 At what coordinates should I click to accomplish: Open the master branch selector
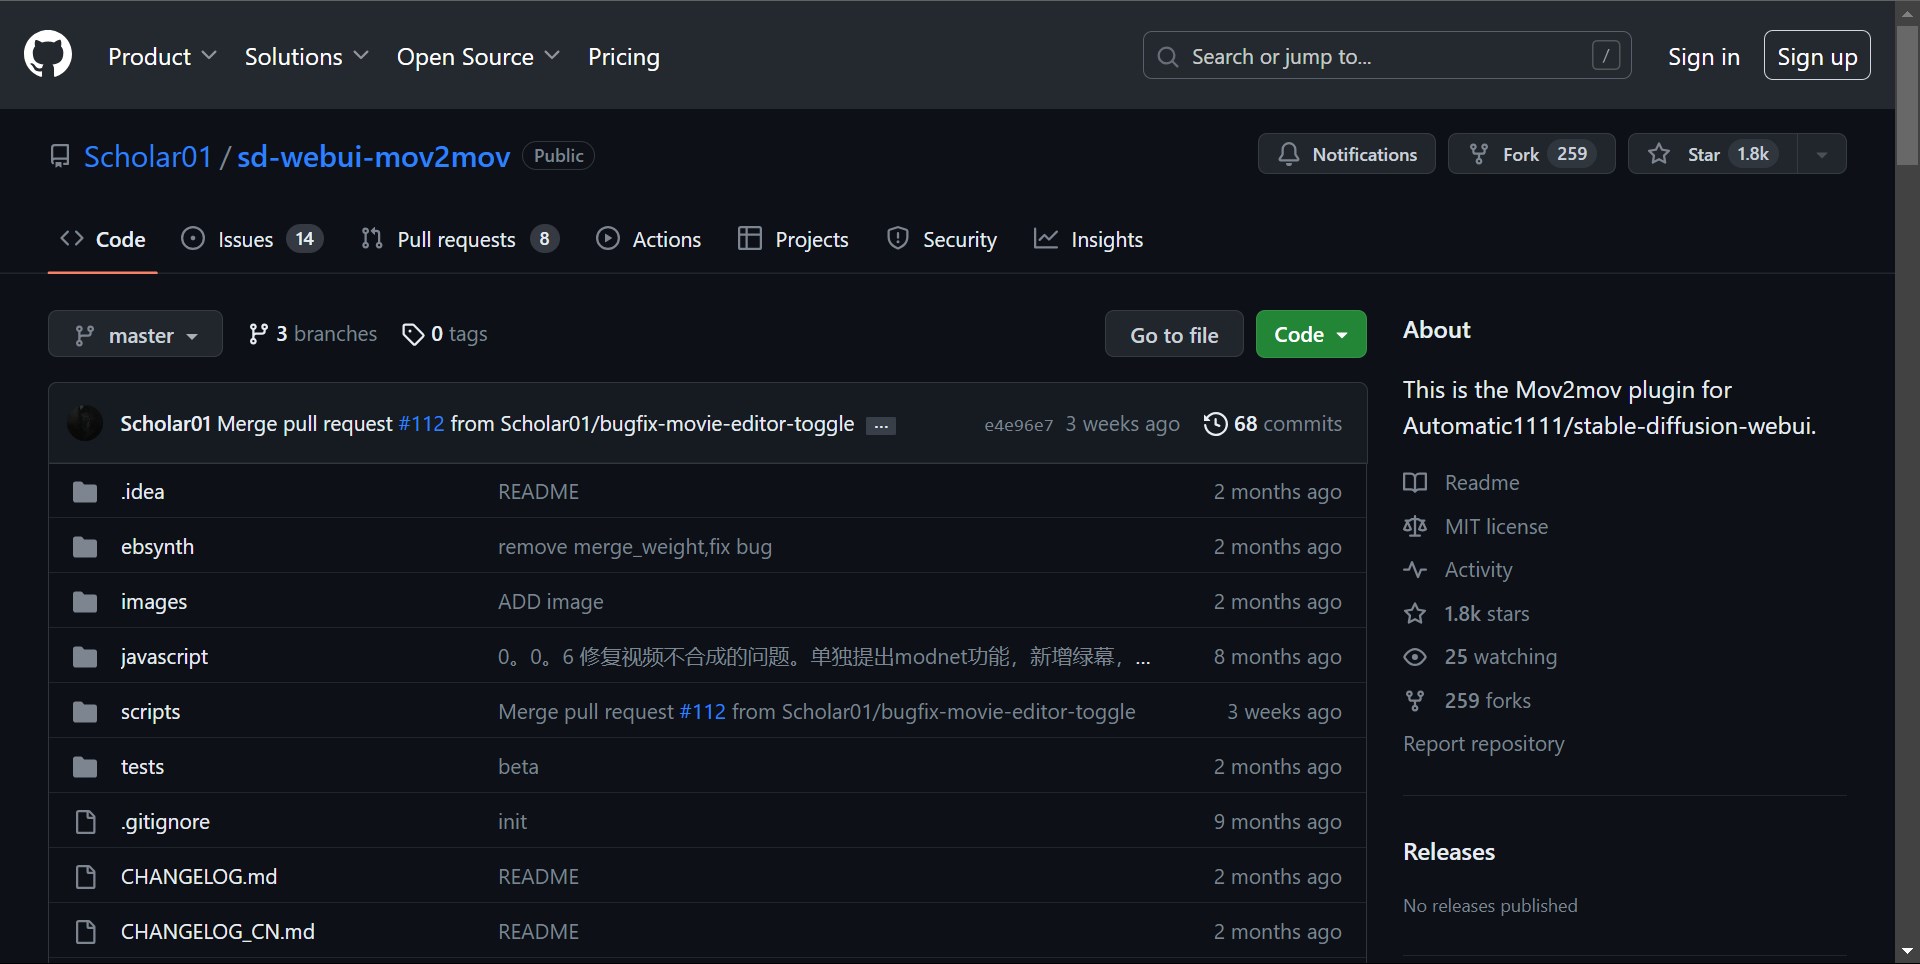[x=135, y=335]
